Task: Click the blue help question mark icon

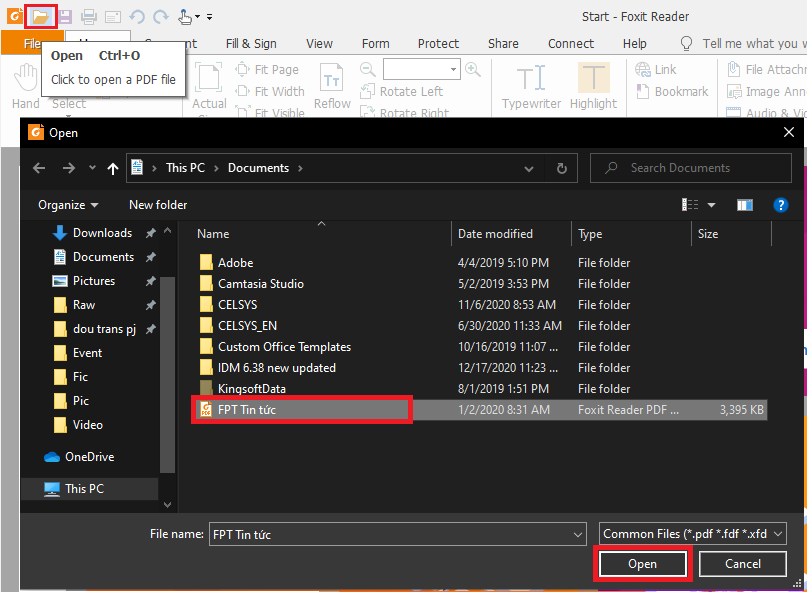Action: [781, 205]
